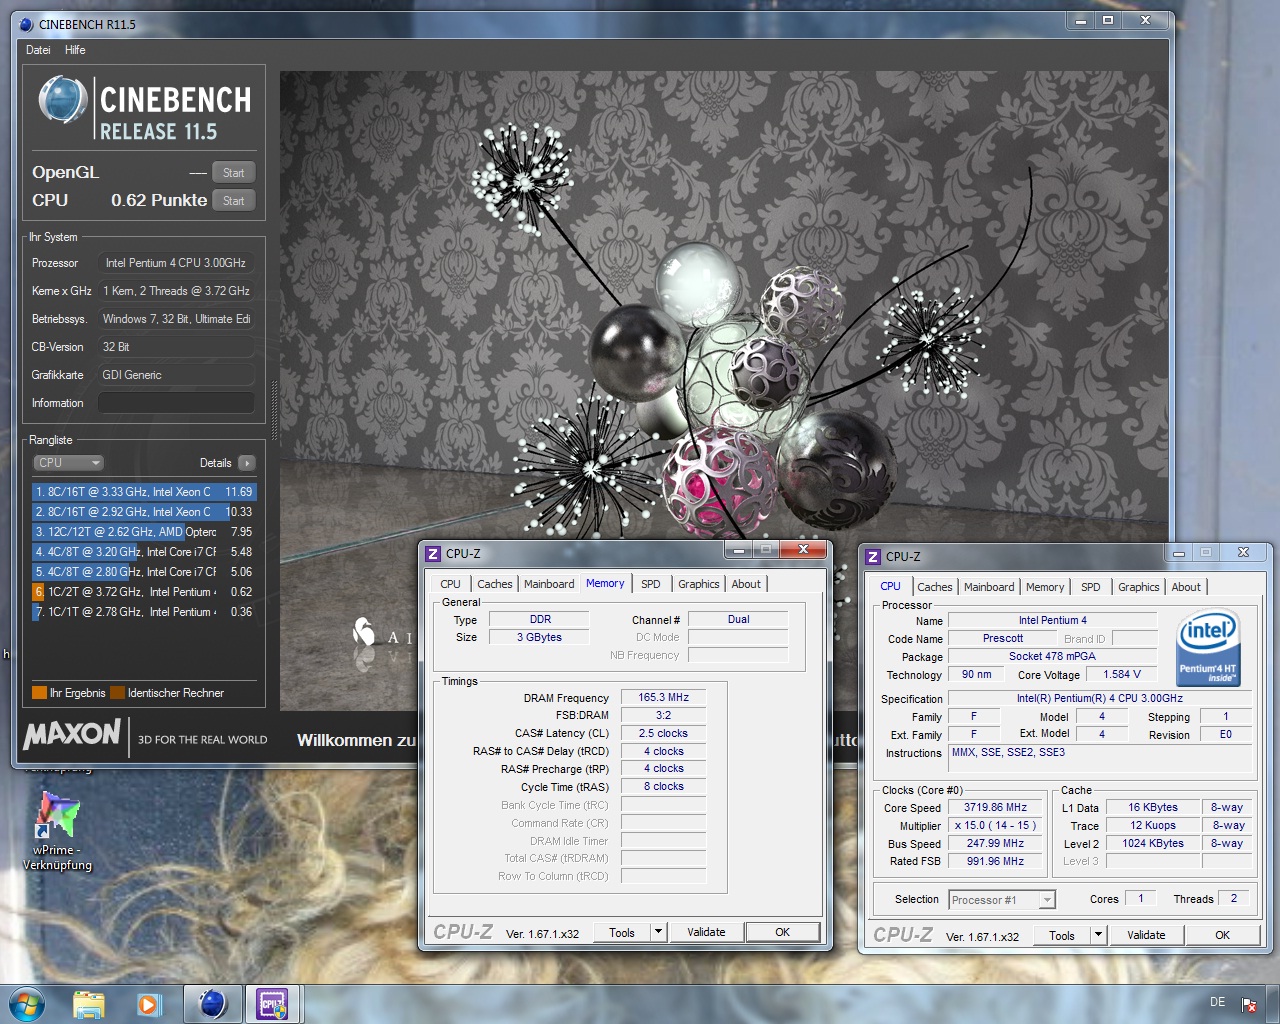
Task: Select ranking row 8C/16T @ 2.92 GHz
Action: [x=145, y=512]
